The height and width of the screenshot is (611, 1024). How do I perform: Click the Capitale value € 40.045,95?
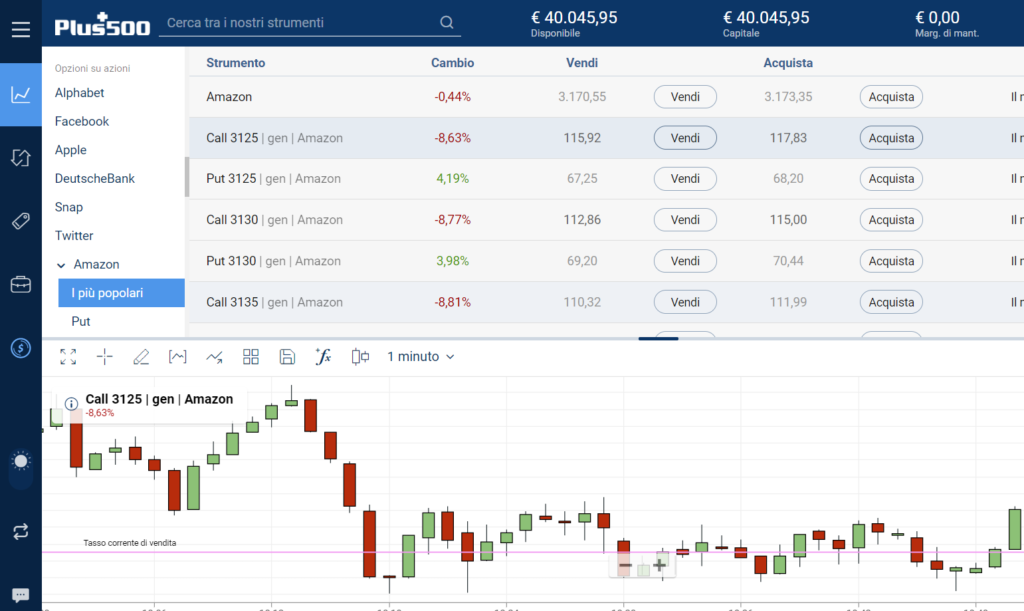(766, 18)
